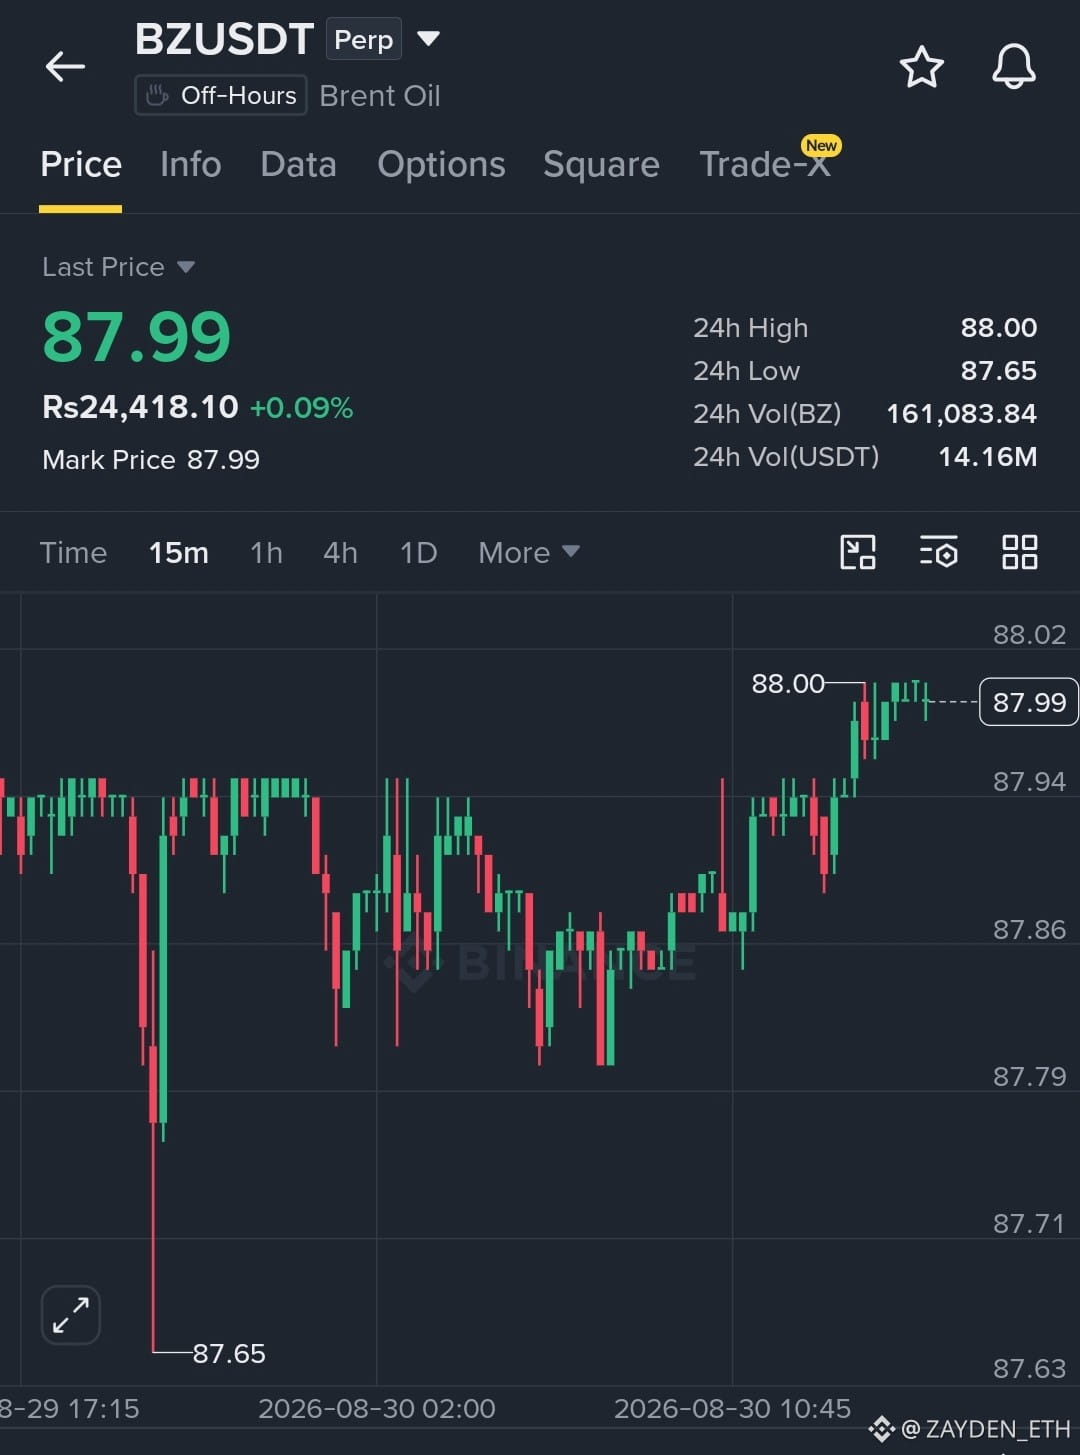Open the Square tab
Screen dimensions: 1080x1455
(601, 164)
